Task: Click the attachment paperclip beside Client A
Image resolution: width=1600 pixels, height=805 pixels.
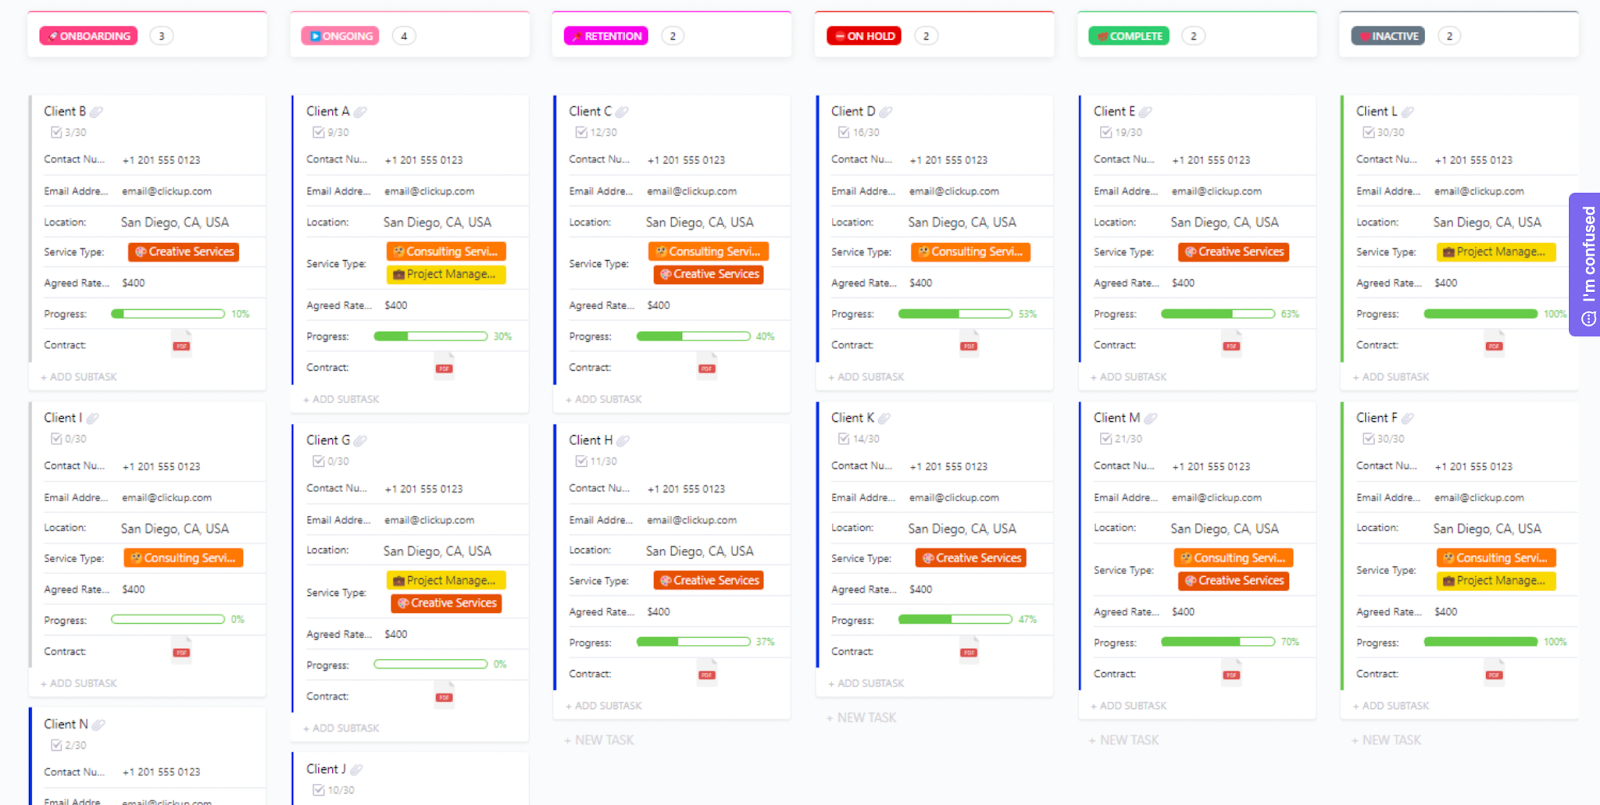Action: pos(361,112)
